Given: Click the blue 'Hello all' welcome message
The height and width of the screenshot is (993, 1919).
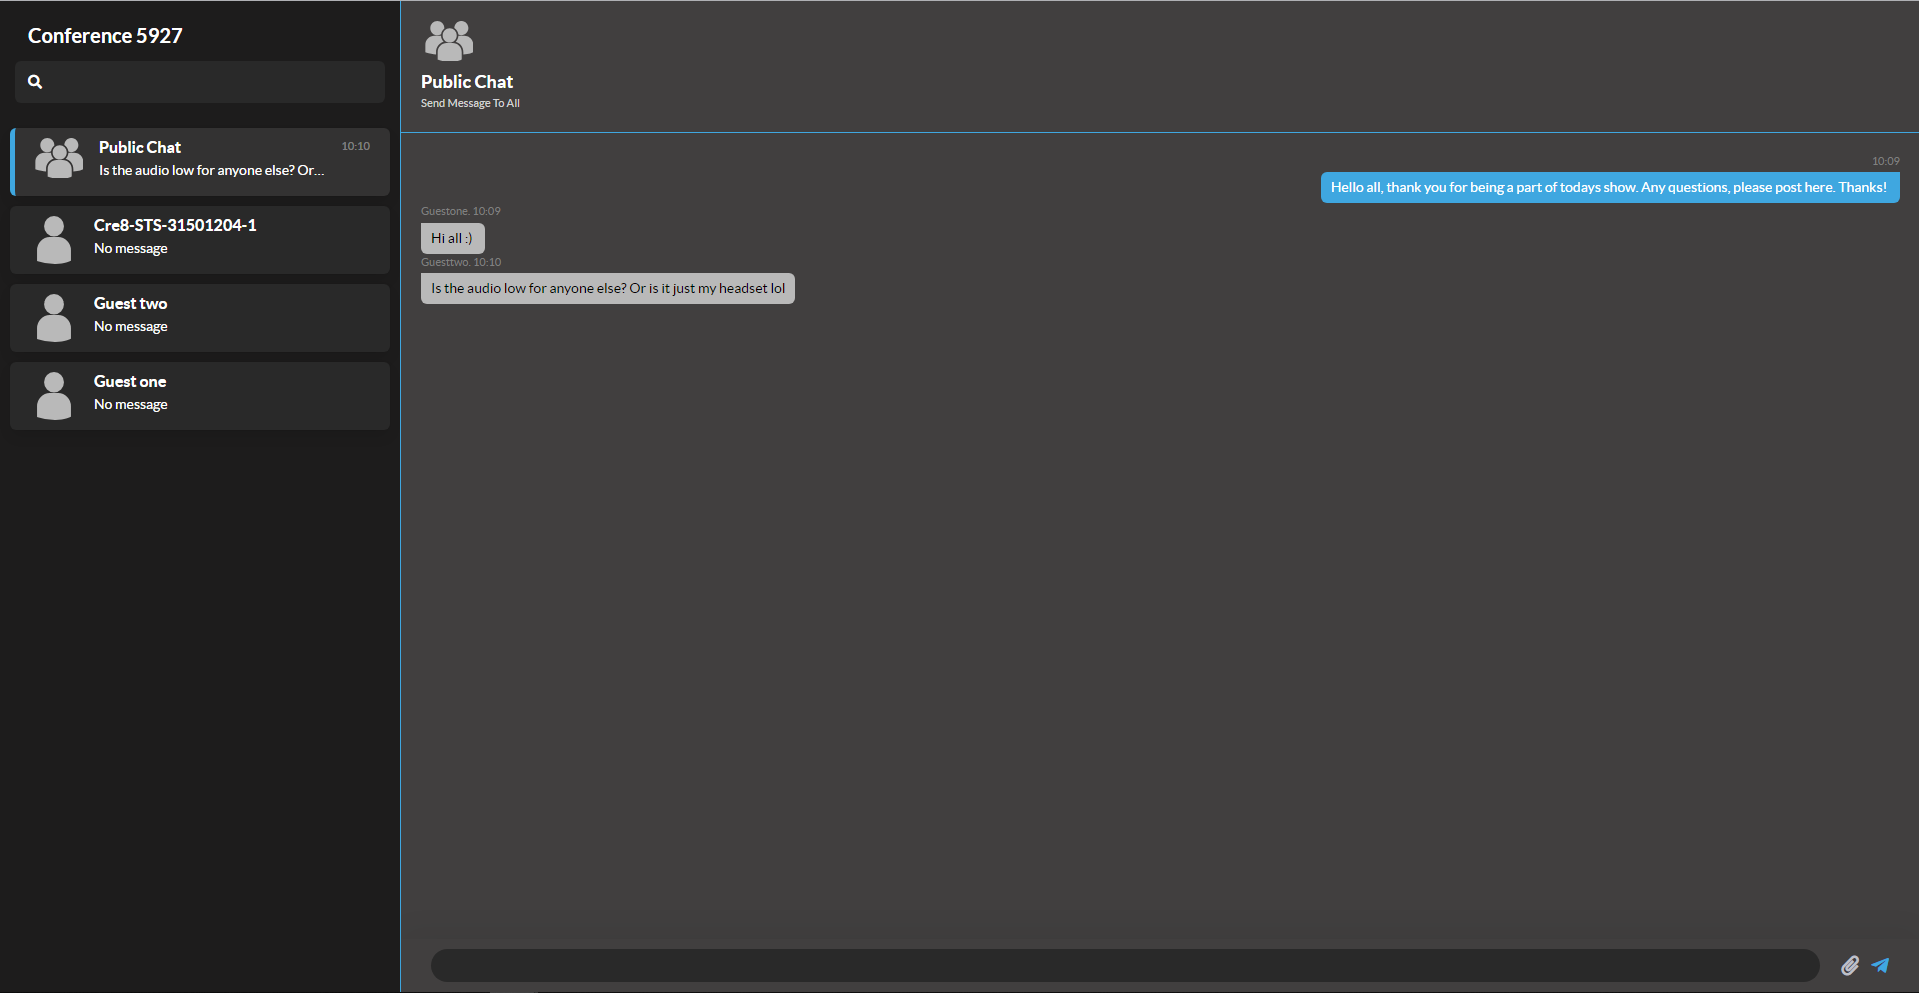Looking at the screenshot, I should [1609, 188].
